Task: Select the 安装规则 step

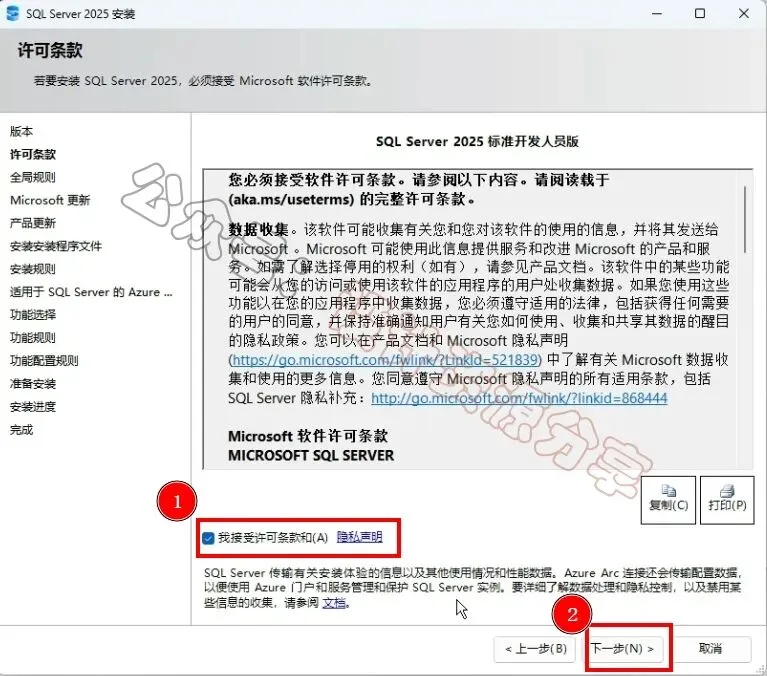Action: pos(33,269)
